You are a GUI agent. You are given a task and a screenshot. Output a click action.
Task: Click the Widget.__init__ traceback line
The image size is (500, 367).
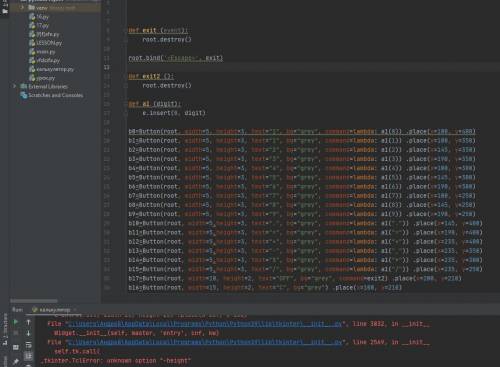pyautogui.click(x=136, y=333)
